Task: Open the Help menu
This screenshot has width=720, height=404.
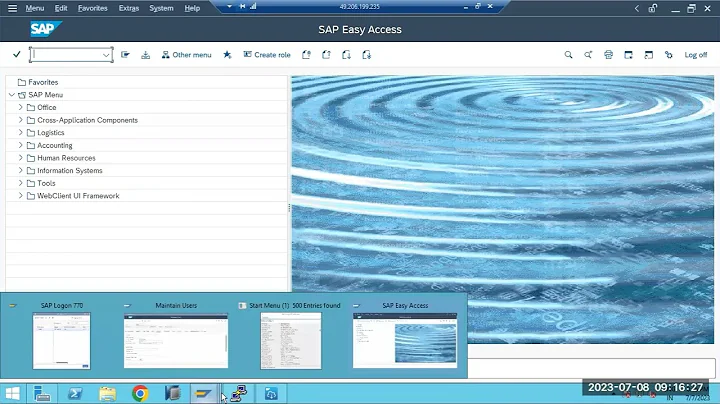Action: [192, 8]
